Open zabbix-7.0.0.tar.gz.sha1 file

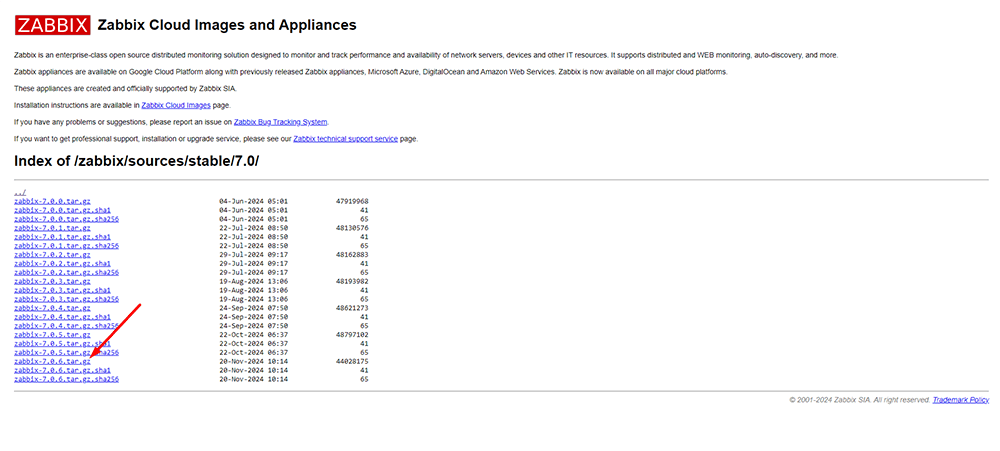[62, 210]
